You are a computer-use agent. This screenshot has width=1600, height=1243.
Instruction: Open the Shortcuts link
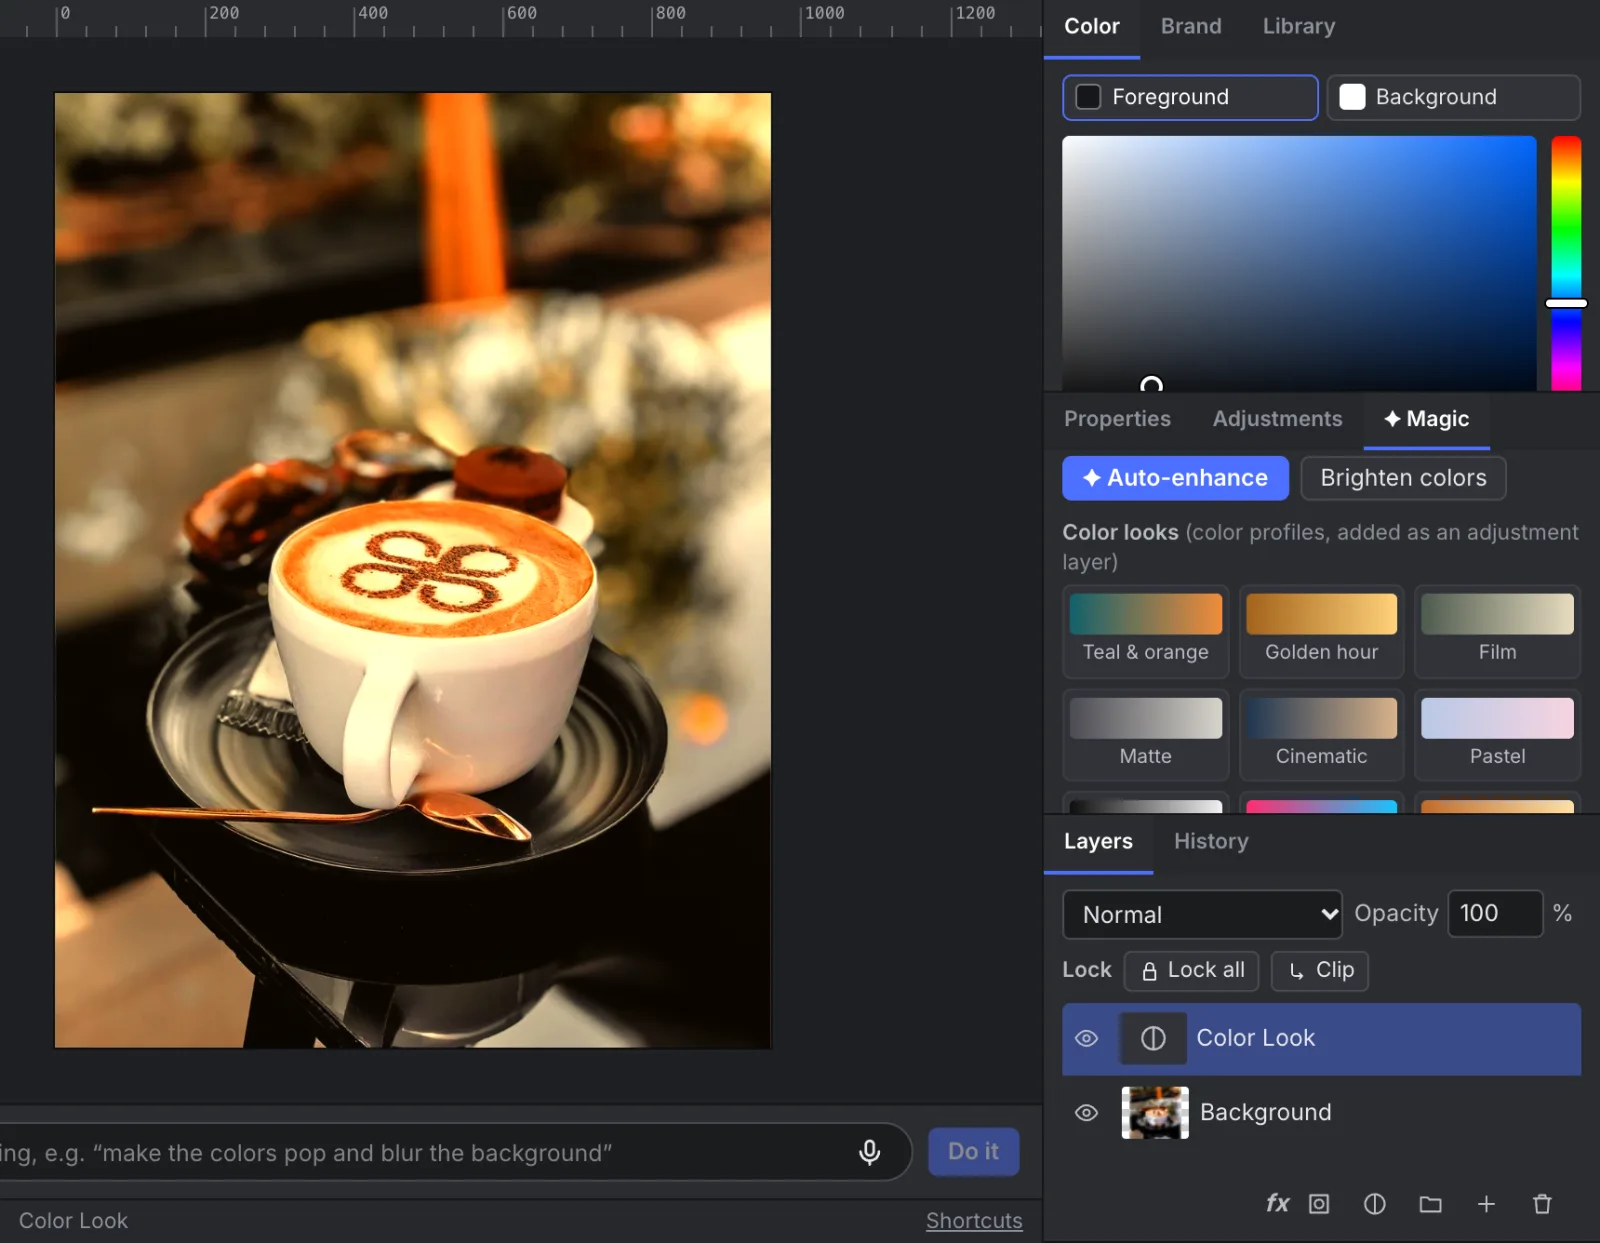tap(973, 1221)
